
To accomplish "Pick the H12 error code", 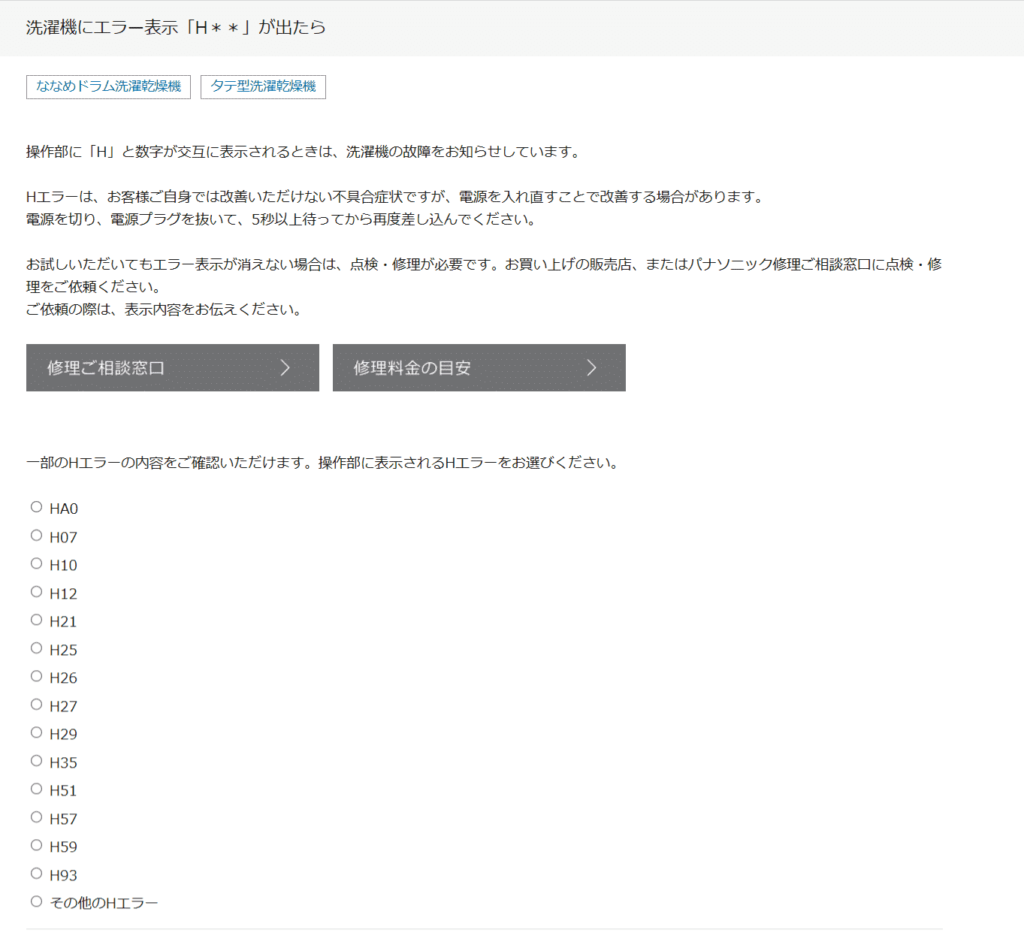I will pyautogui.click(x=37, y=592).
